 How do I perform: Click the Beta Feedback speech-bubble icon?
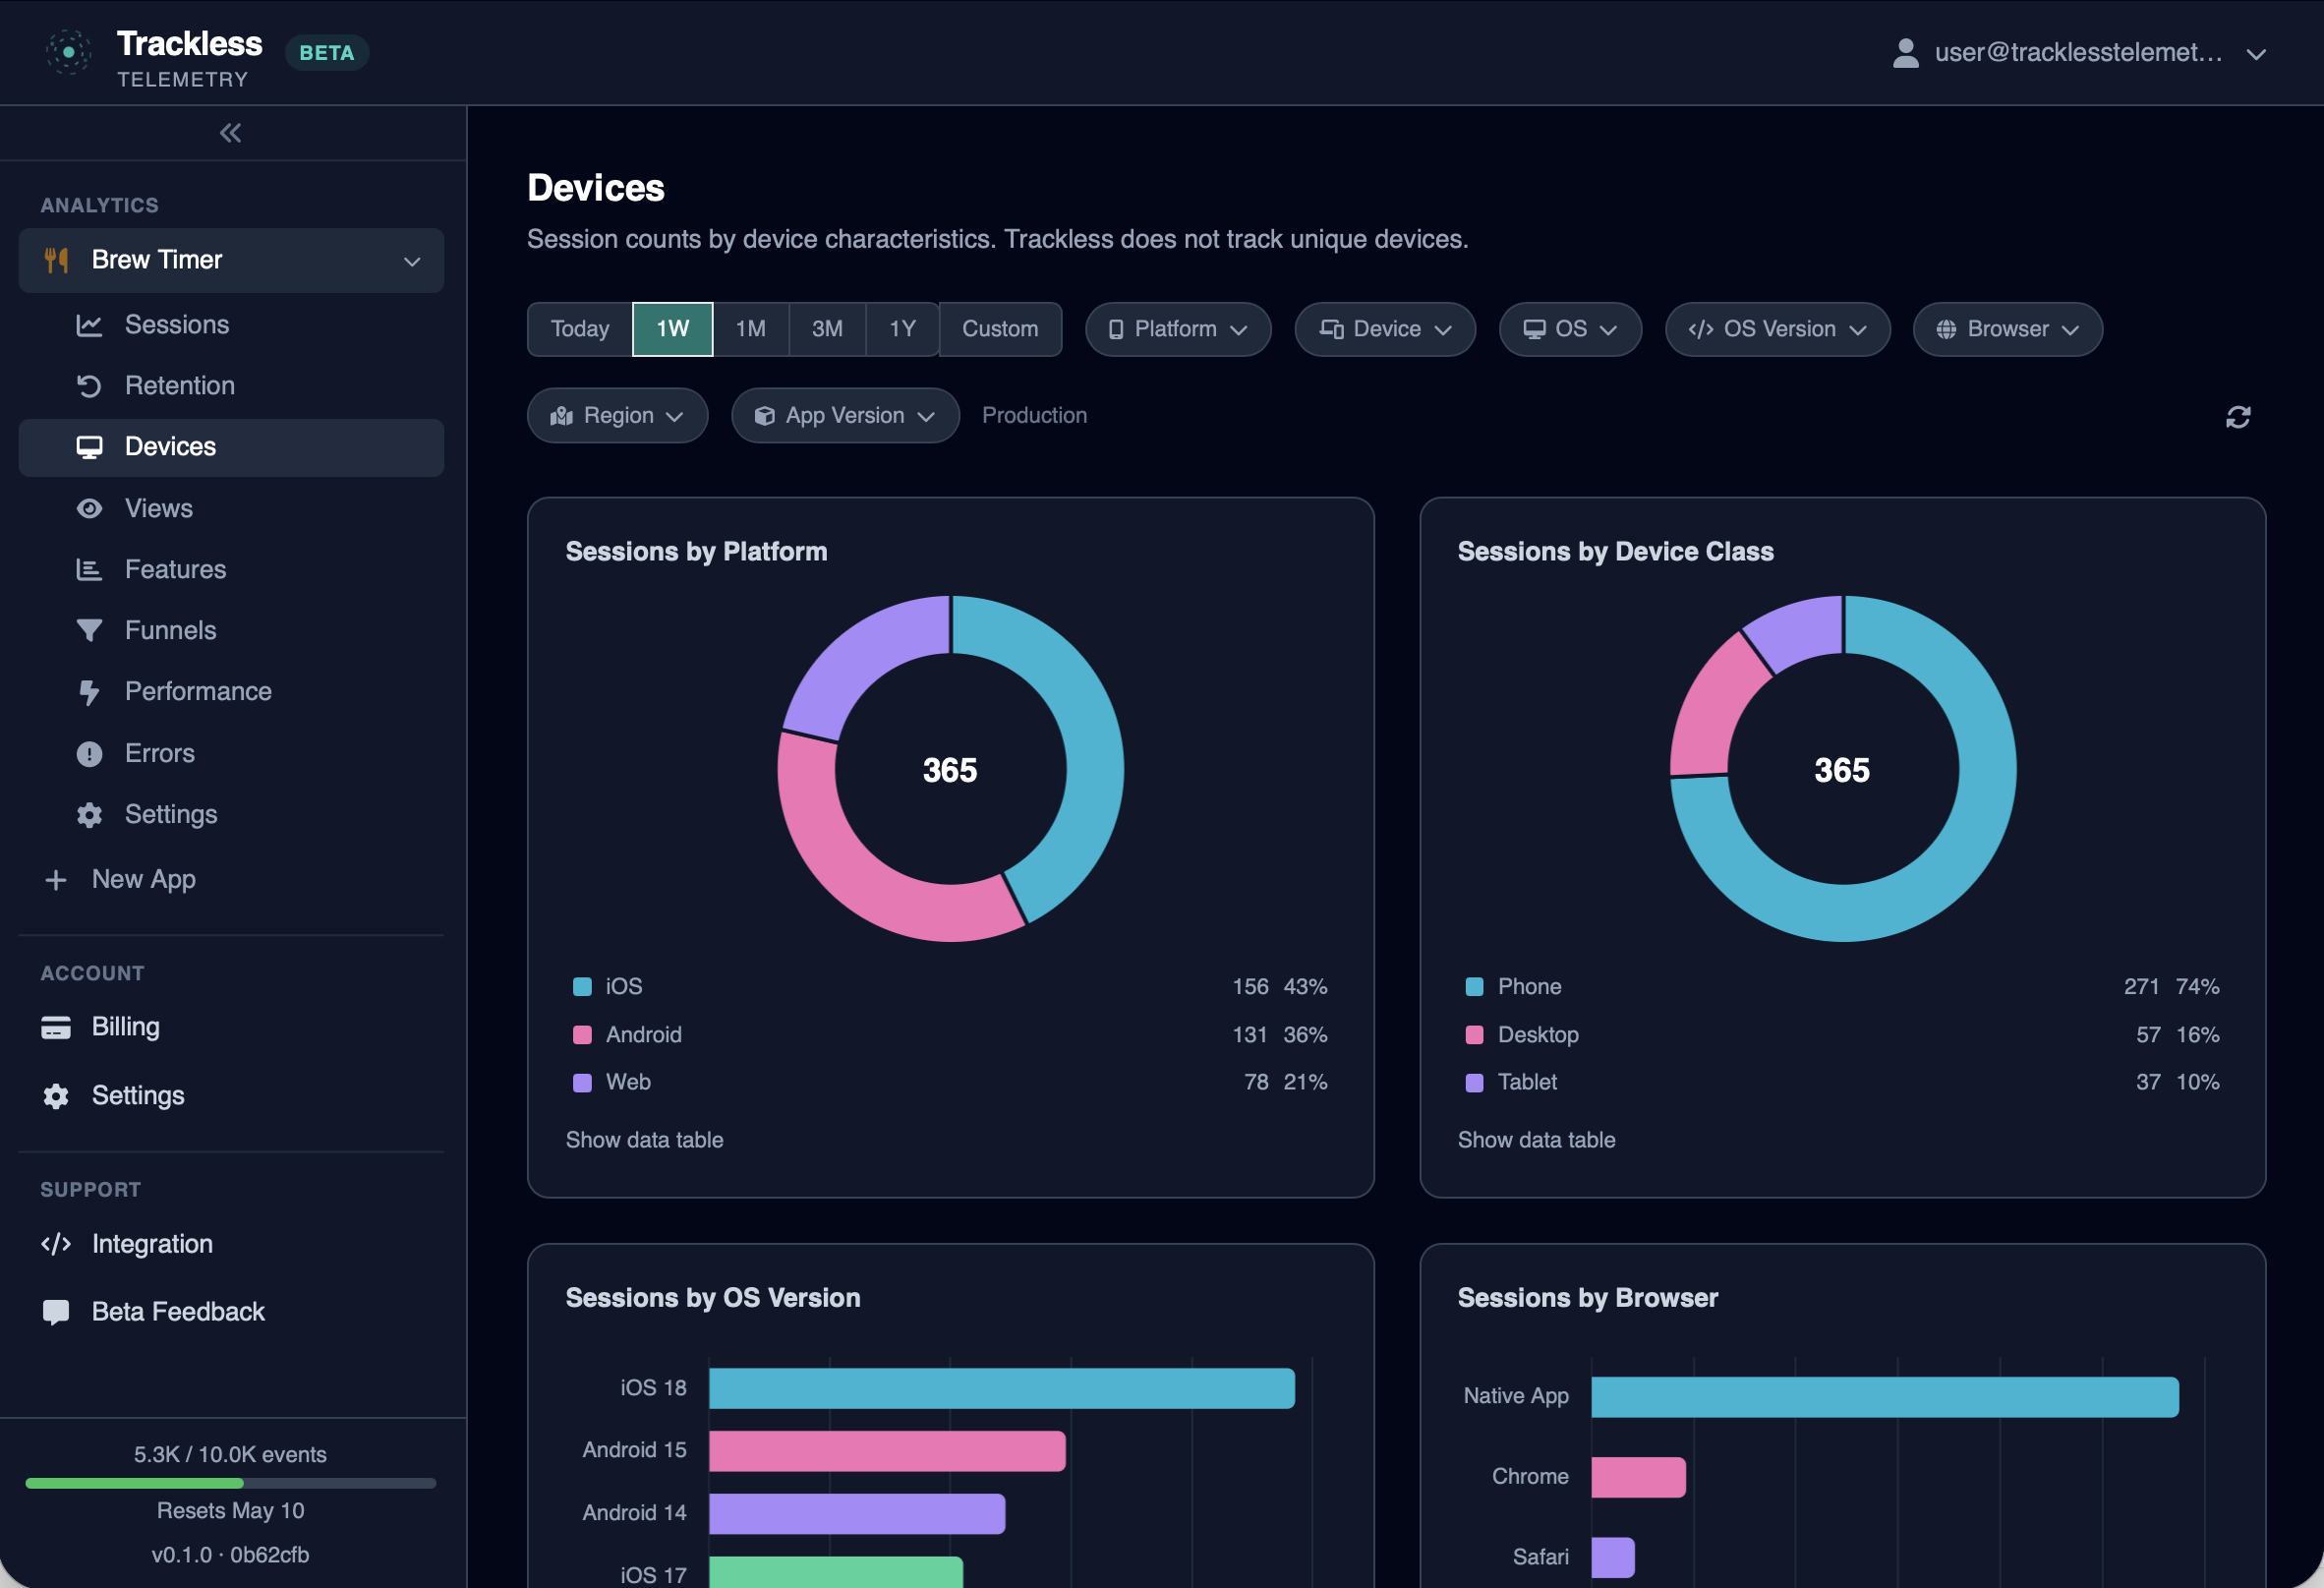[x=56, y=1312]
